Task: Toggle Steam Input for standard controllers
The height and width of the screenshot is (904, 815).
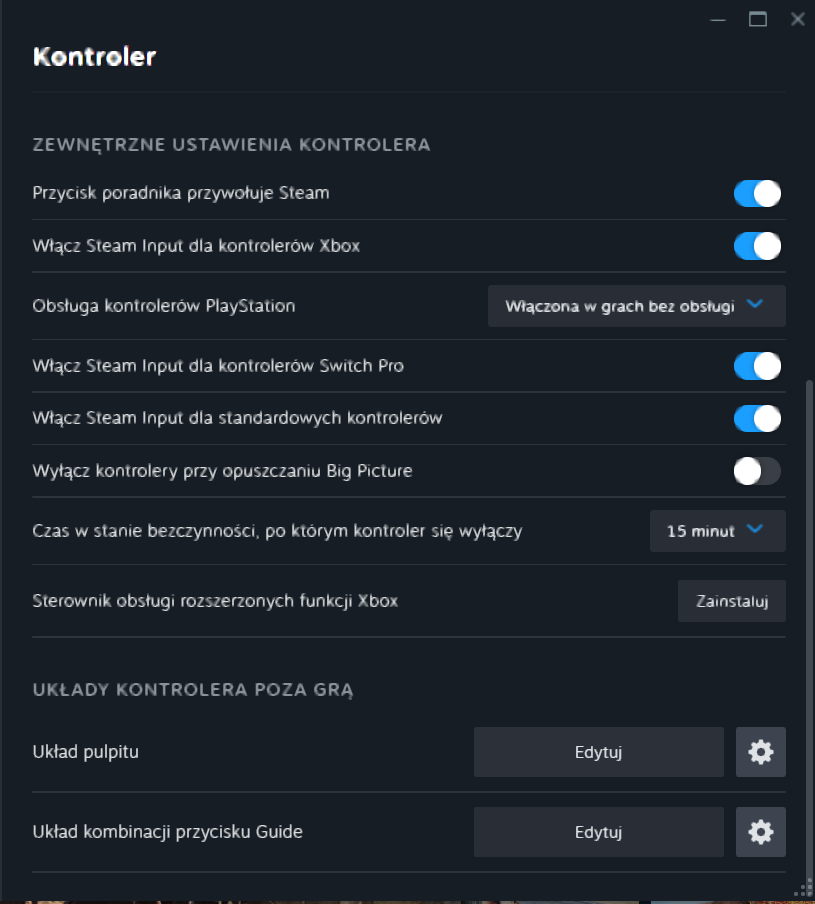Action: point(757,419)
